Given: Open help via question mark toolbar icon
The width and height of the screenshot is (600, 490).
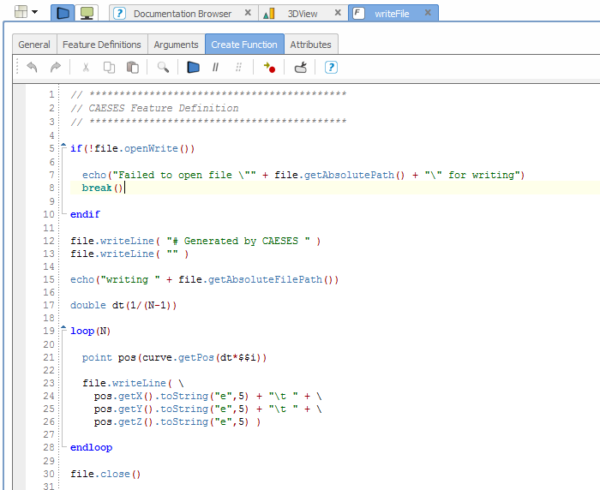Looking at the screenshot, I should [x=331, y=67].
